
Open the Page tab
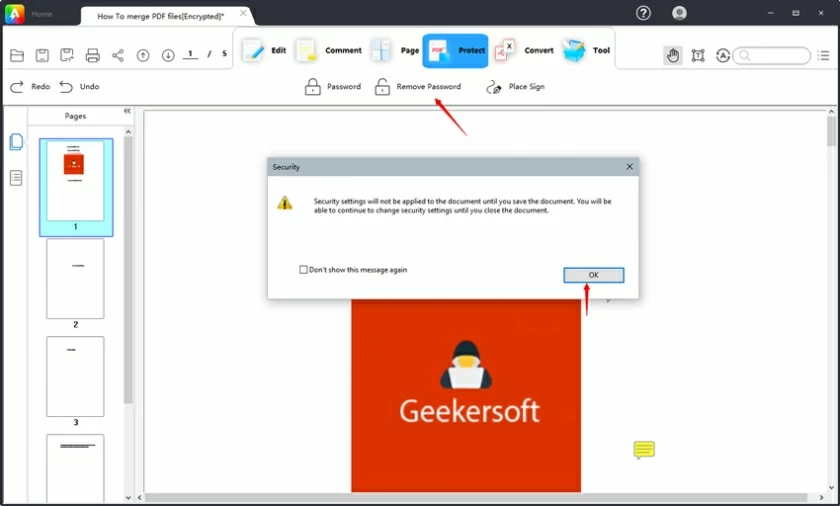(395, 50)
